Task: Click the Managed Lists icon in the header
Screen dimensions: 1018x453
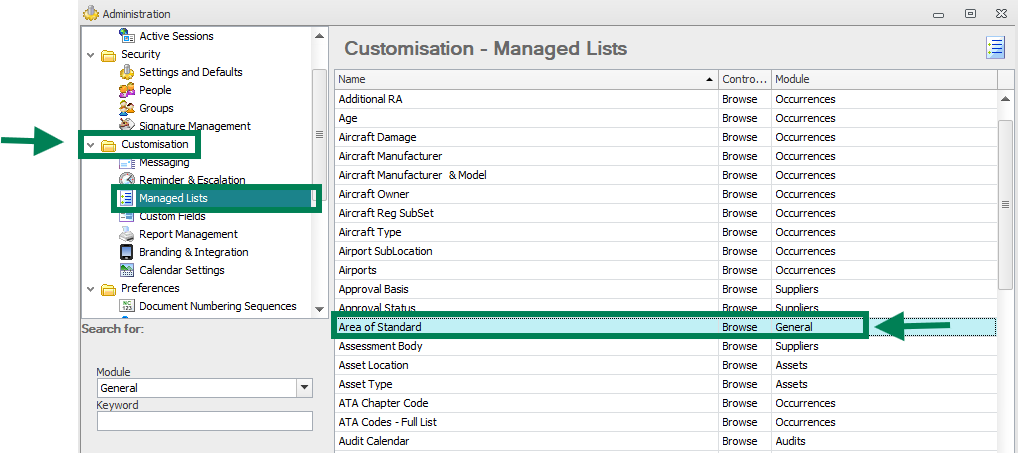Action: click(x=995, y=49)
